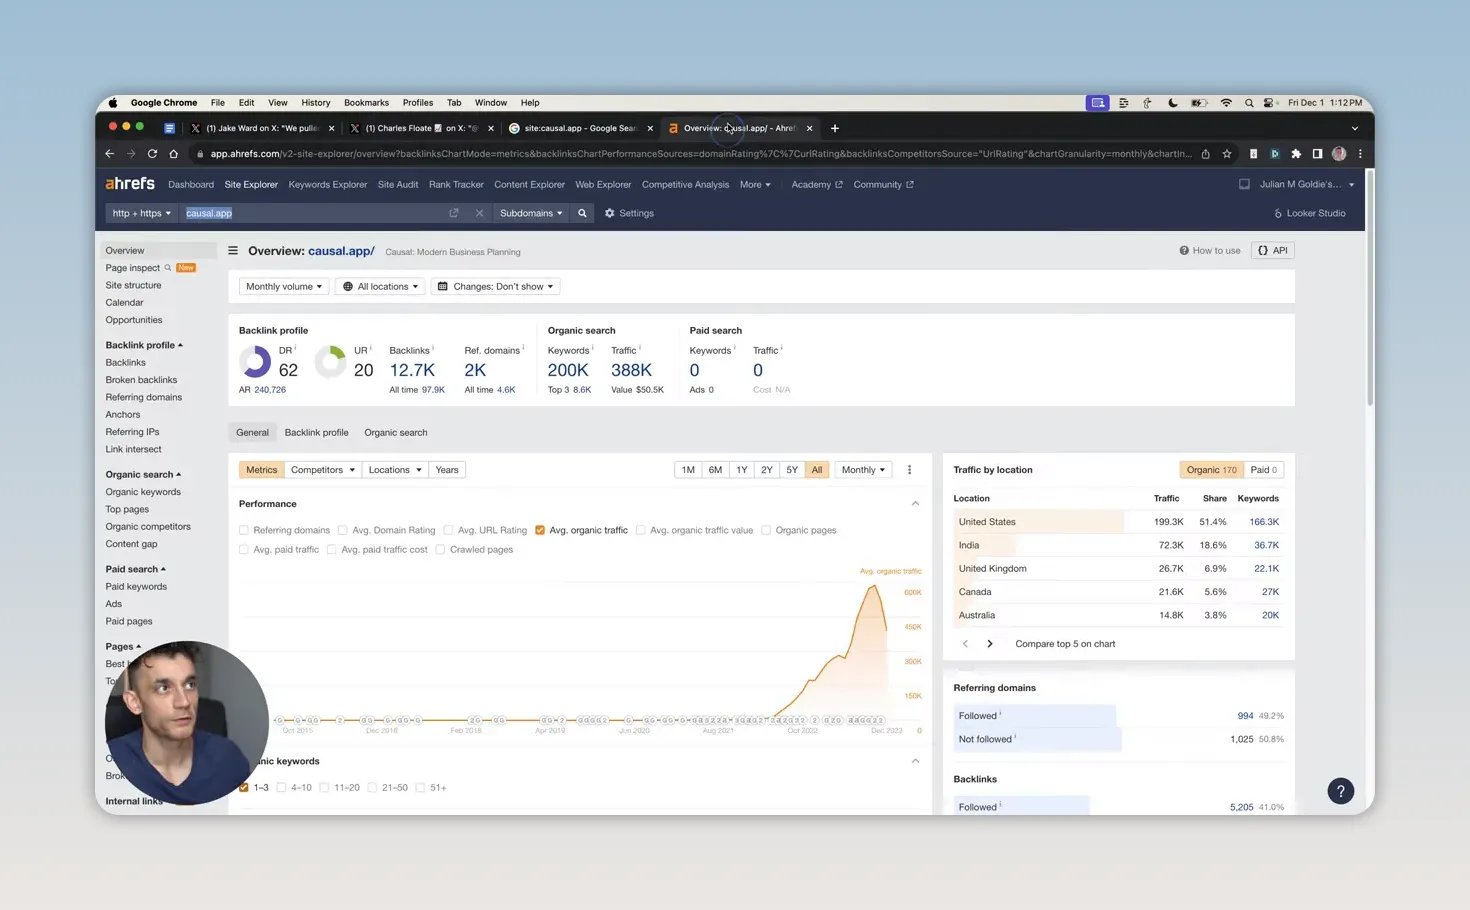This screenshot has width=1470, height=910.
Task: Check Avg. Domain Rating
Action: pyautogui.click(x=342, y=530)
